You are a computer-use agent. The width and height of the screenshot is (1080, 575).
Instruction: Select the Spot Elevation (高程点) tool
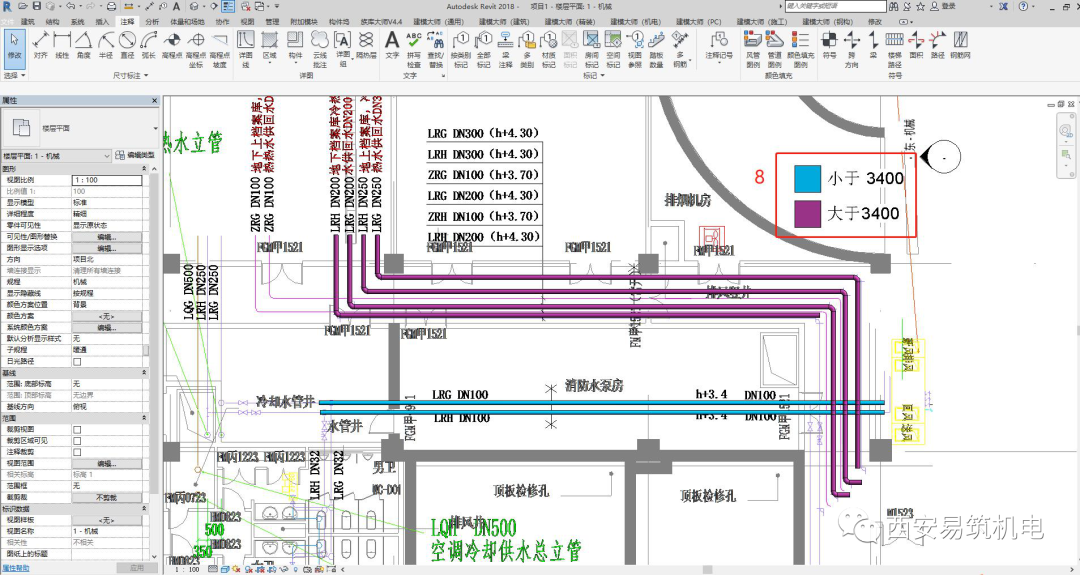172,45
